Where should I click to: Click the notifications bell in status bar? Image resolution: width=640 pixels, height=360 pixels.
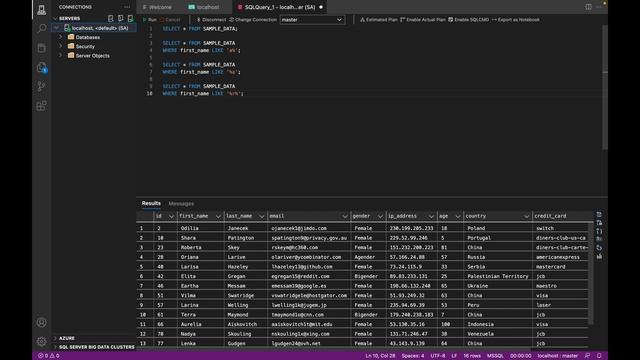tap(599, 356)
